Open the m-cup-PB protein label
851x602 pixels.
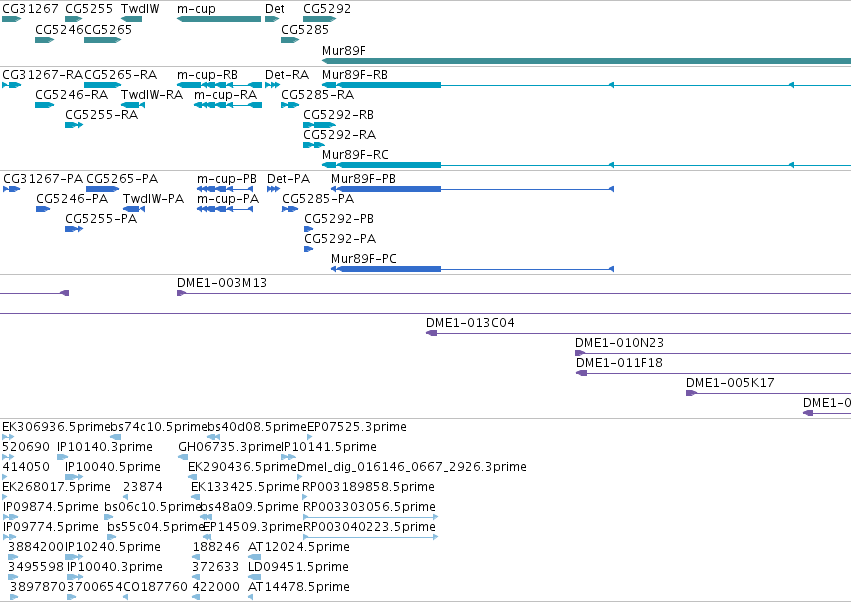pos(227,179)
